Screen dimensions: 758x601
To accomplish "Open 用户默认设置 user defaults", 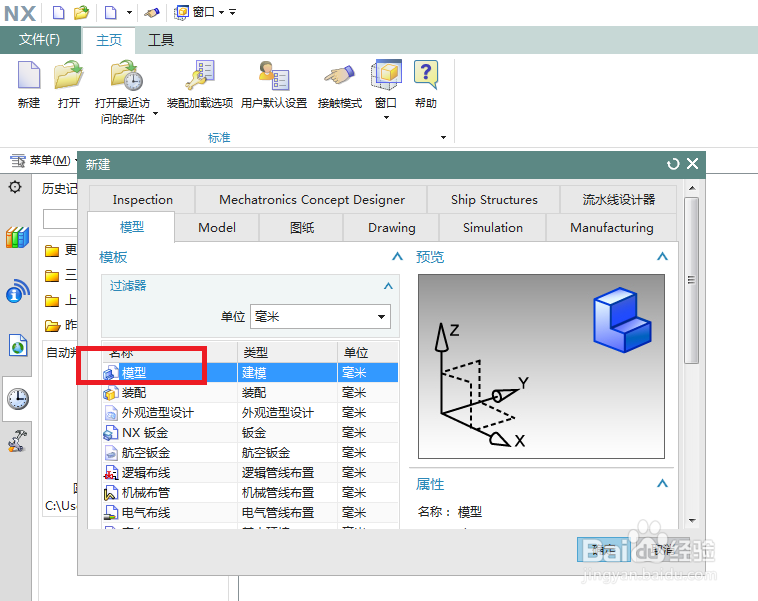I will (274, 75).
